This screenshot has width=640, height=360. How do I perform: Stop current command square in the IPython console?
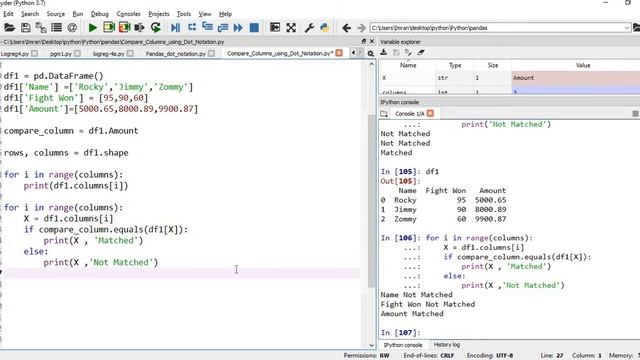click(x=636, y=113)
